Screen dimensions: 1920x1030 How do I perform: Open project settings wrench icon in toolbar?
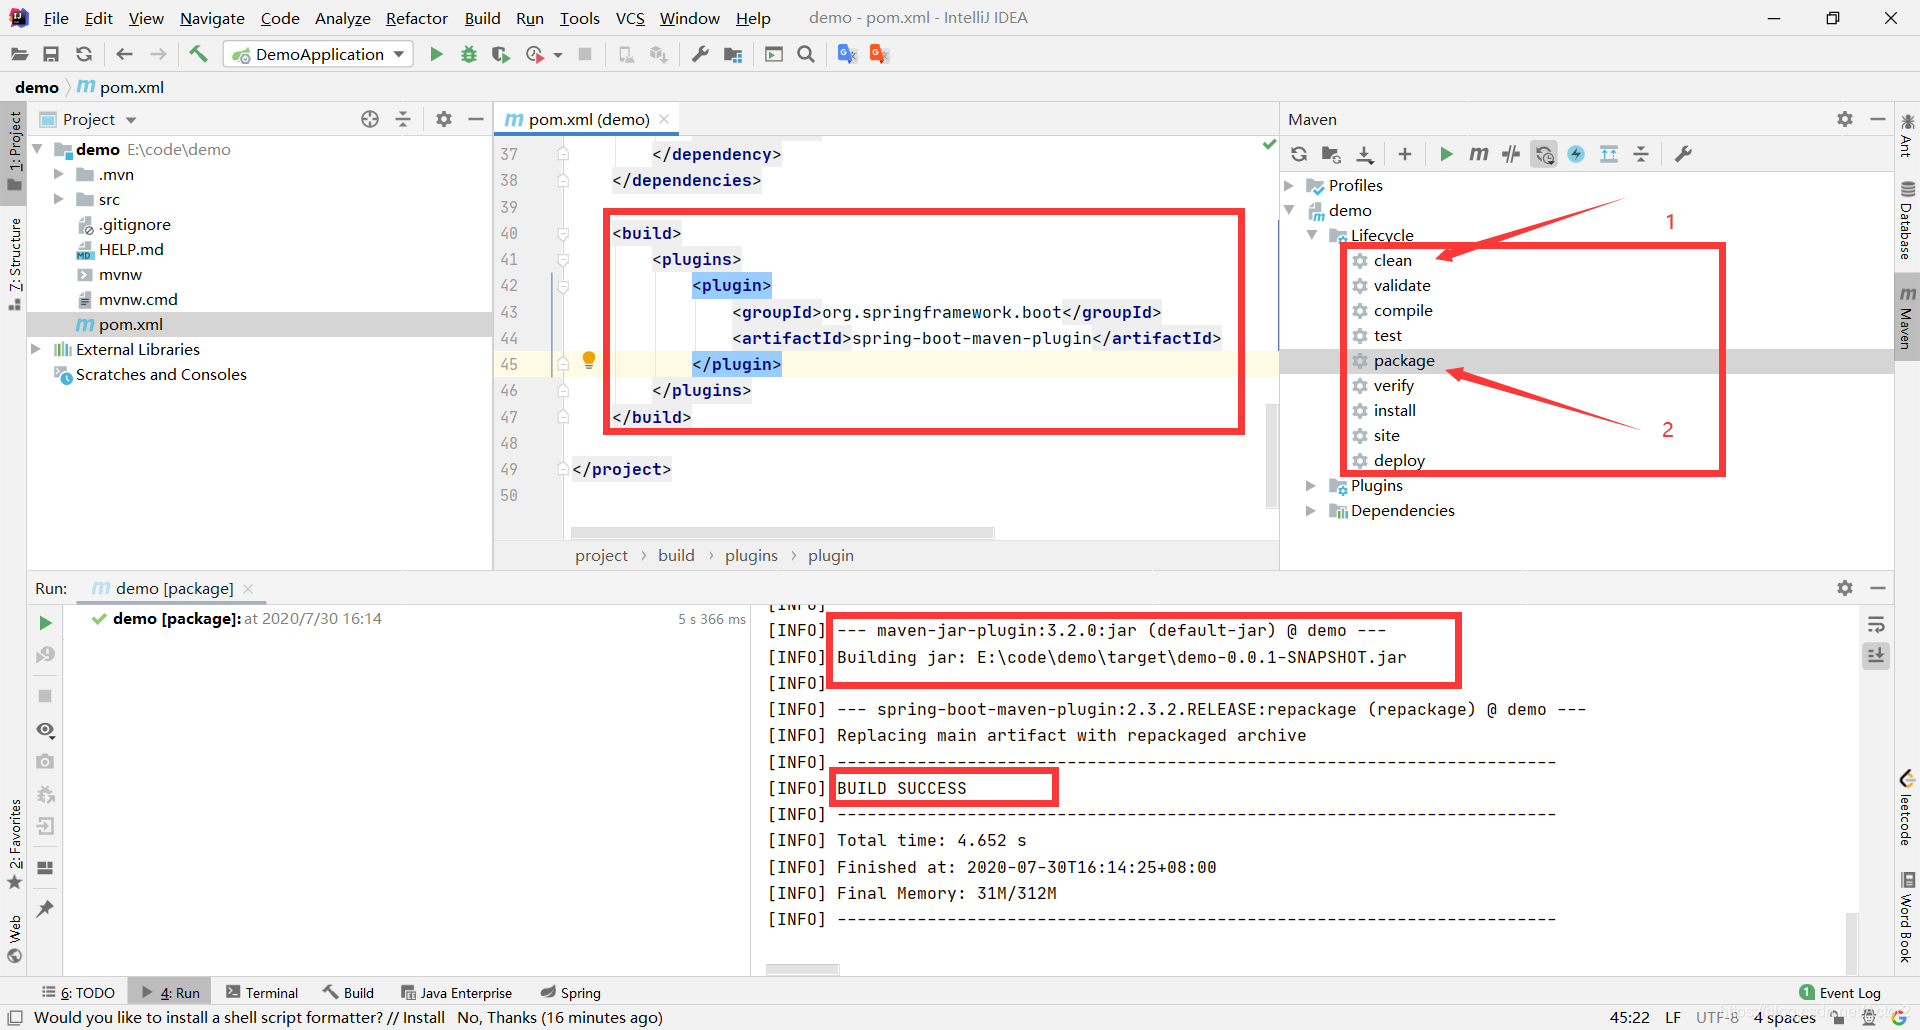point(700,54)
